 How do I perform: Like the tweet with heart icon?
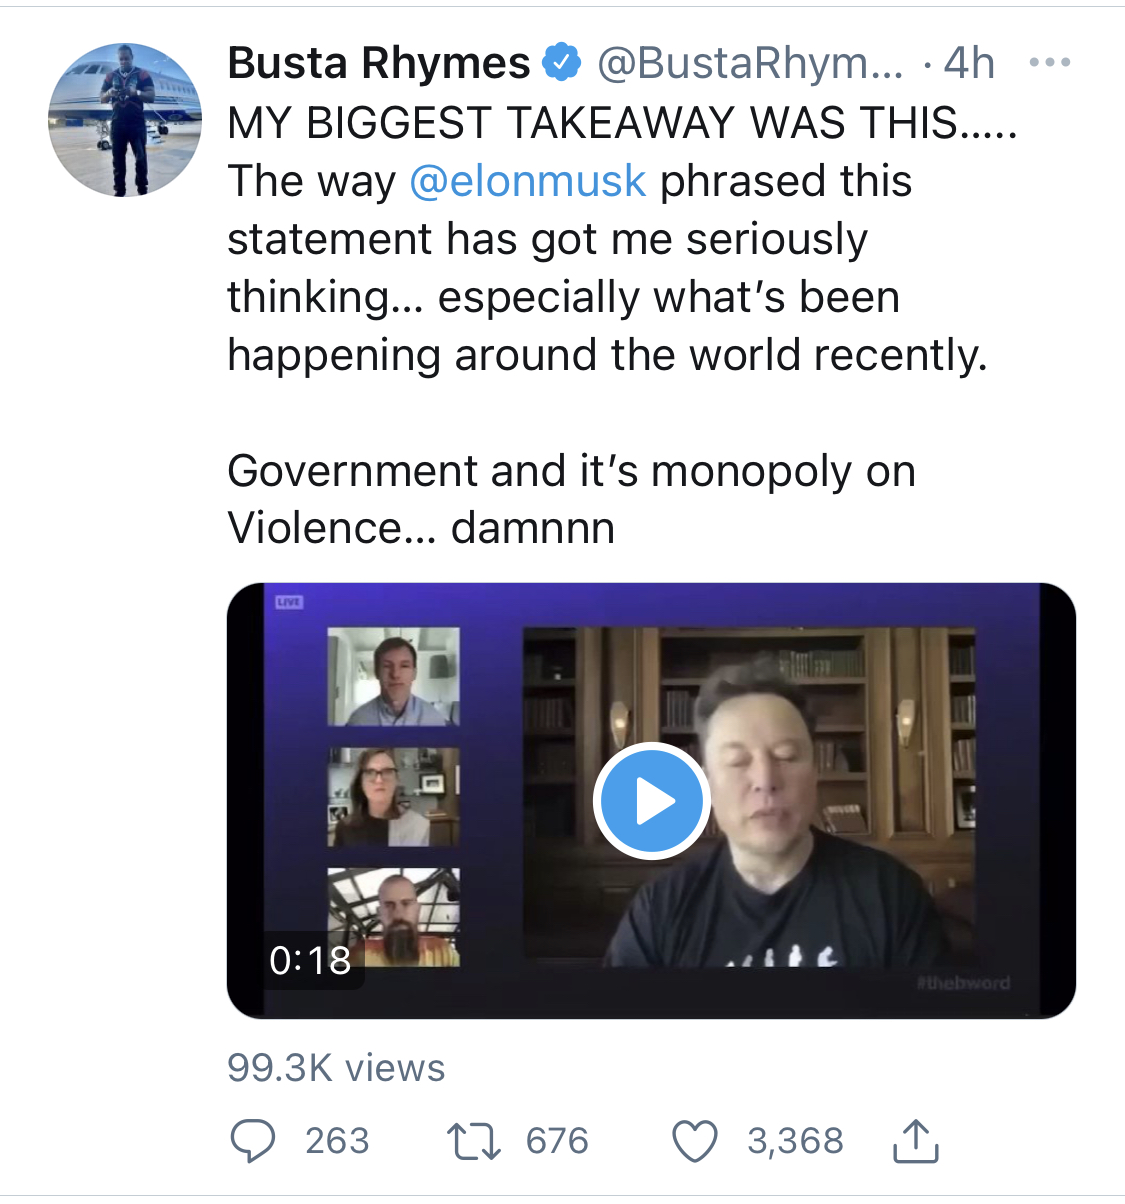pyautogui.click(x=694, y=1141)
